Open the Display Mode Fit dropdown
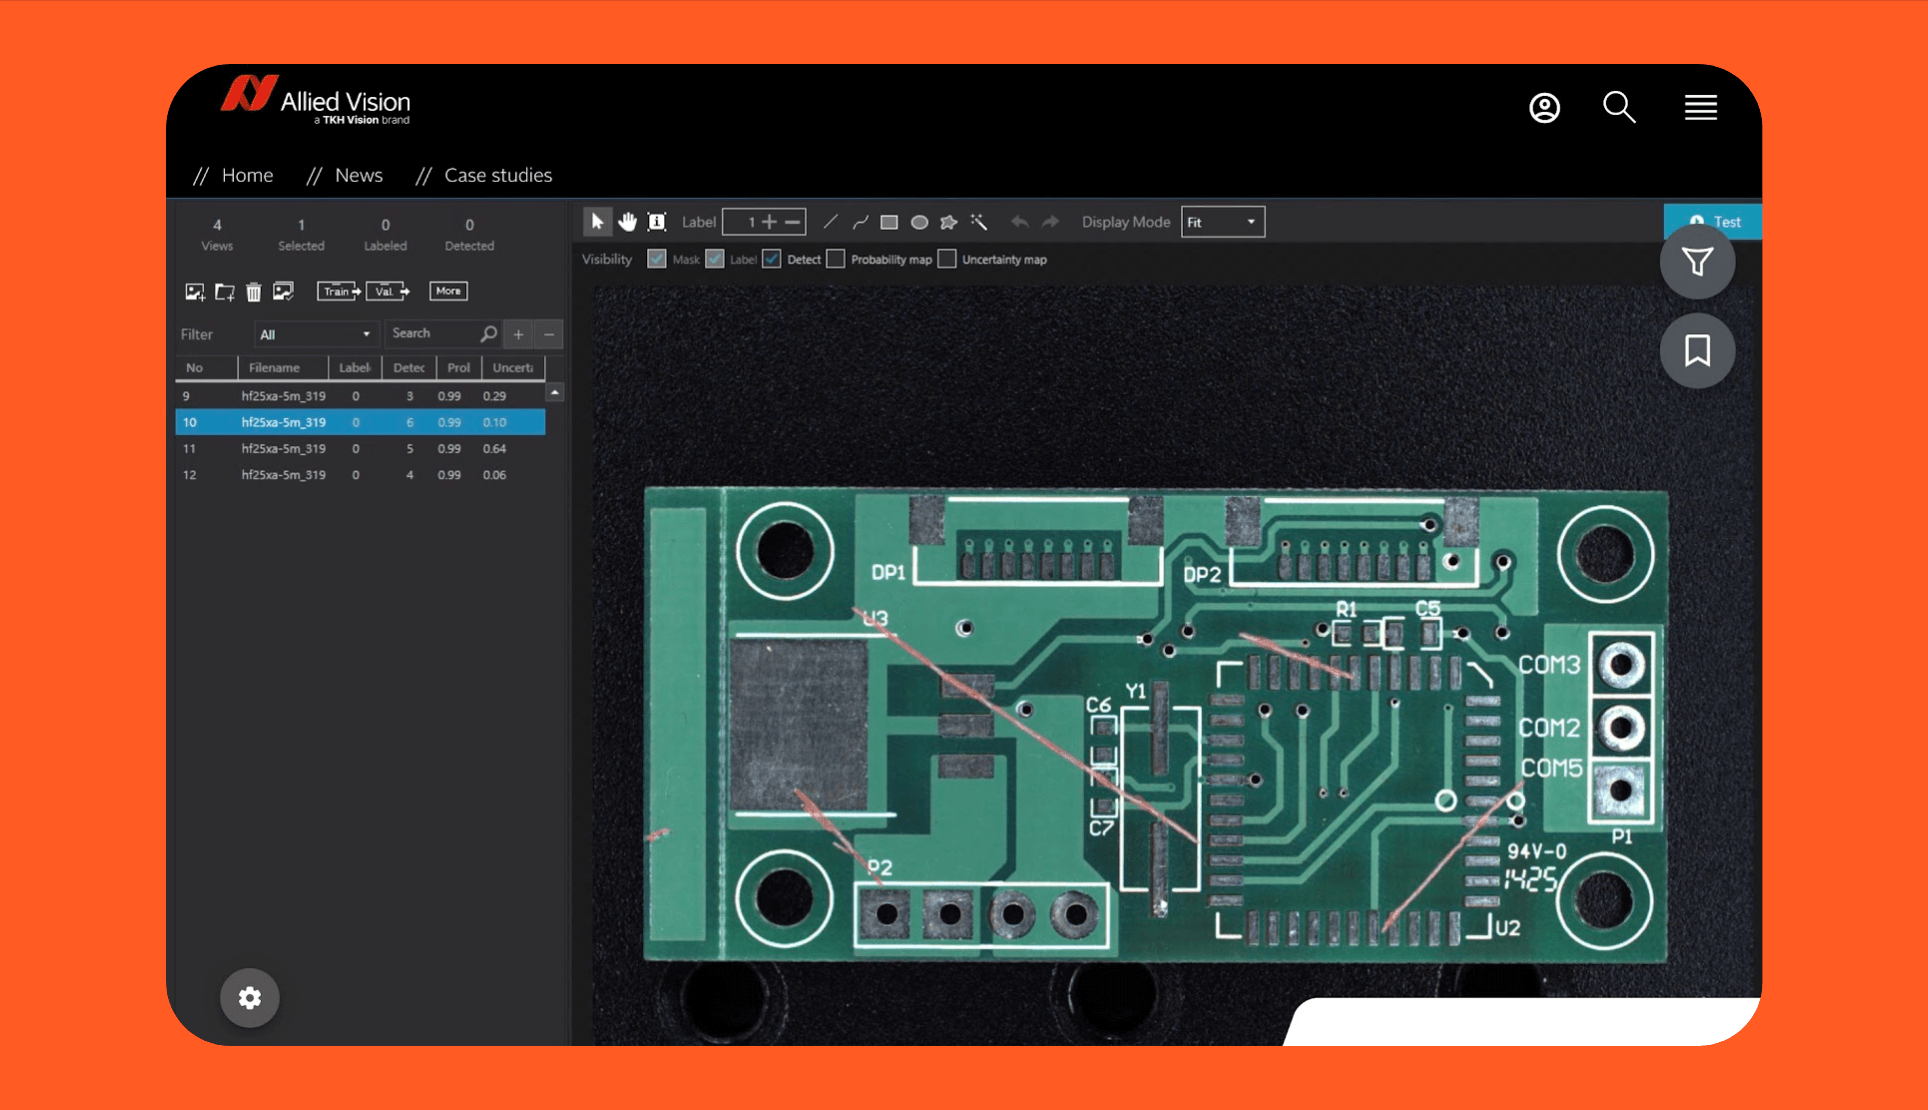 (1222, 222)
